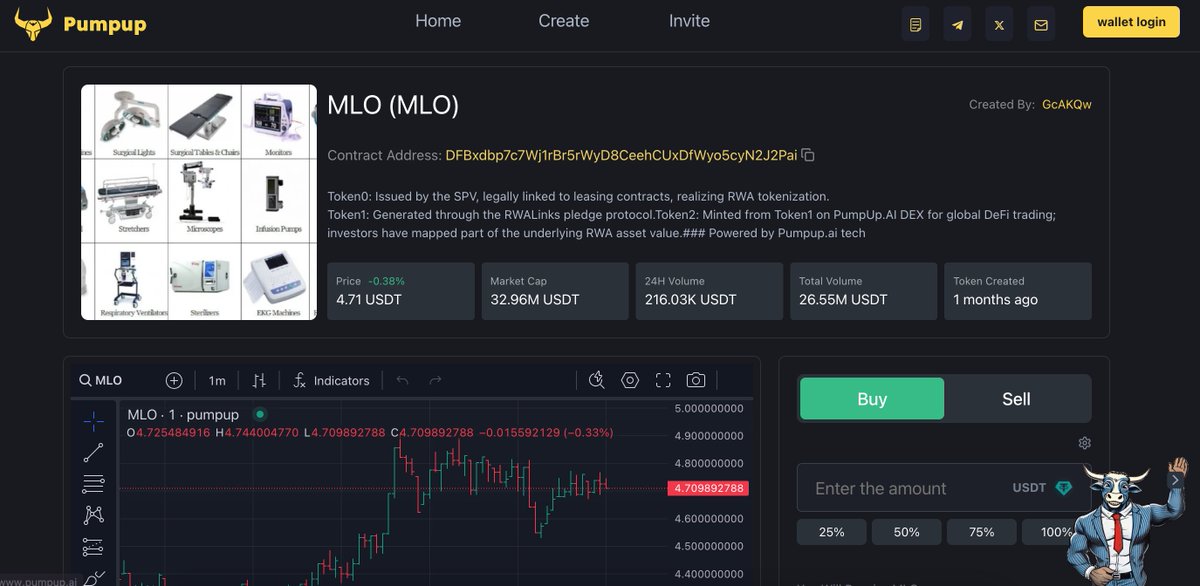Open the Create page
1200x586 pixels.
coord(564,21)
